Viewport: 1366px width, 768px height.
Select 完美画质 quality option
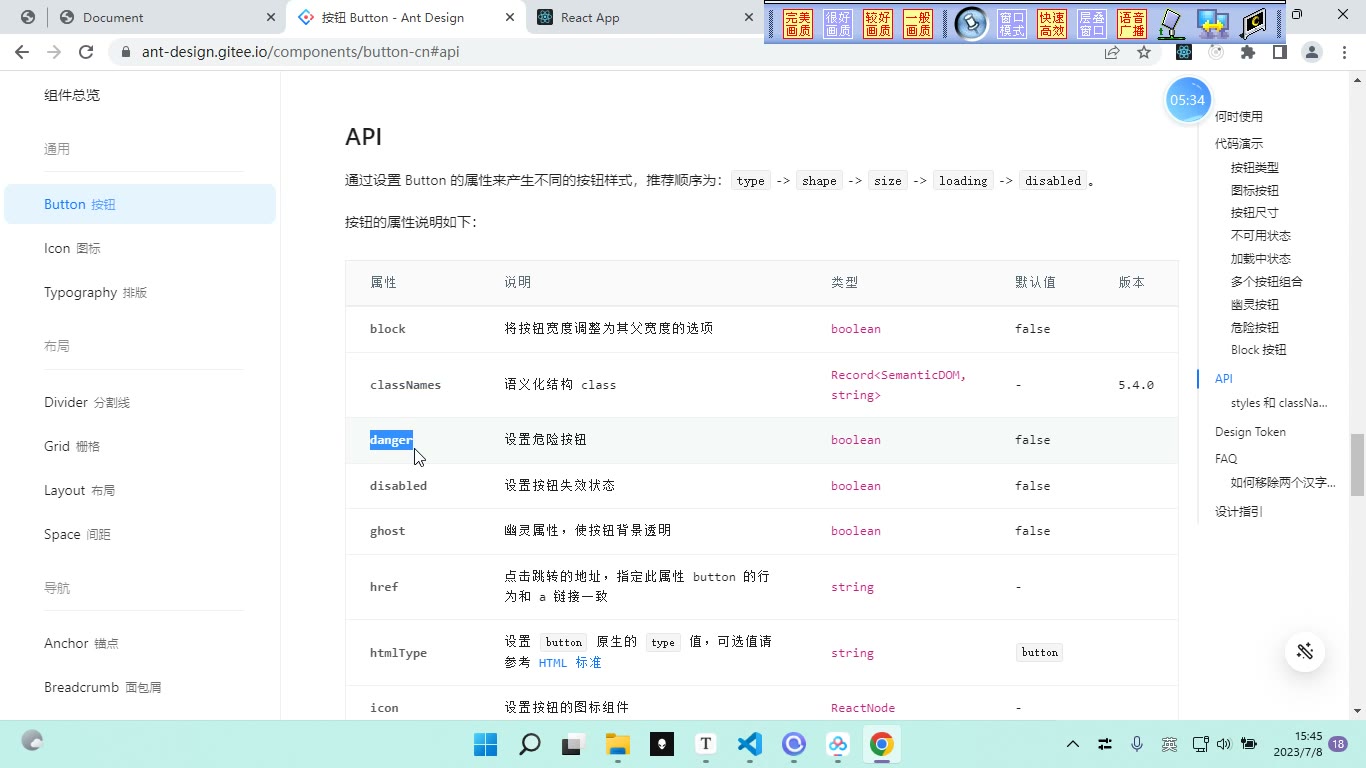[798, 24]
